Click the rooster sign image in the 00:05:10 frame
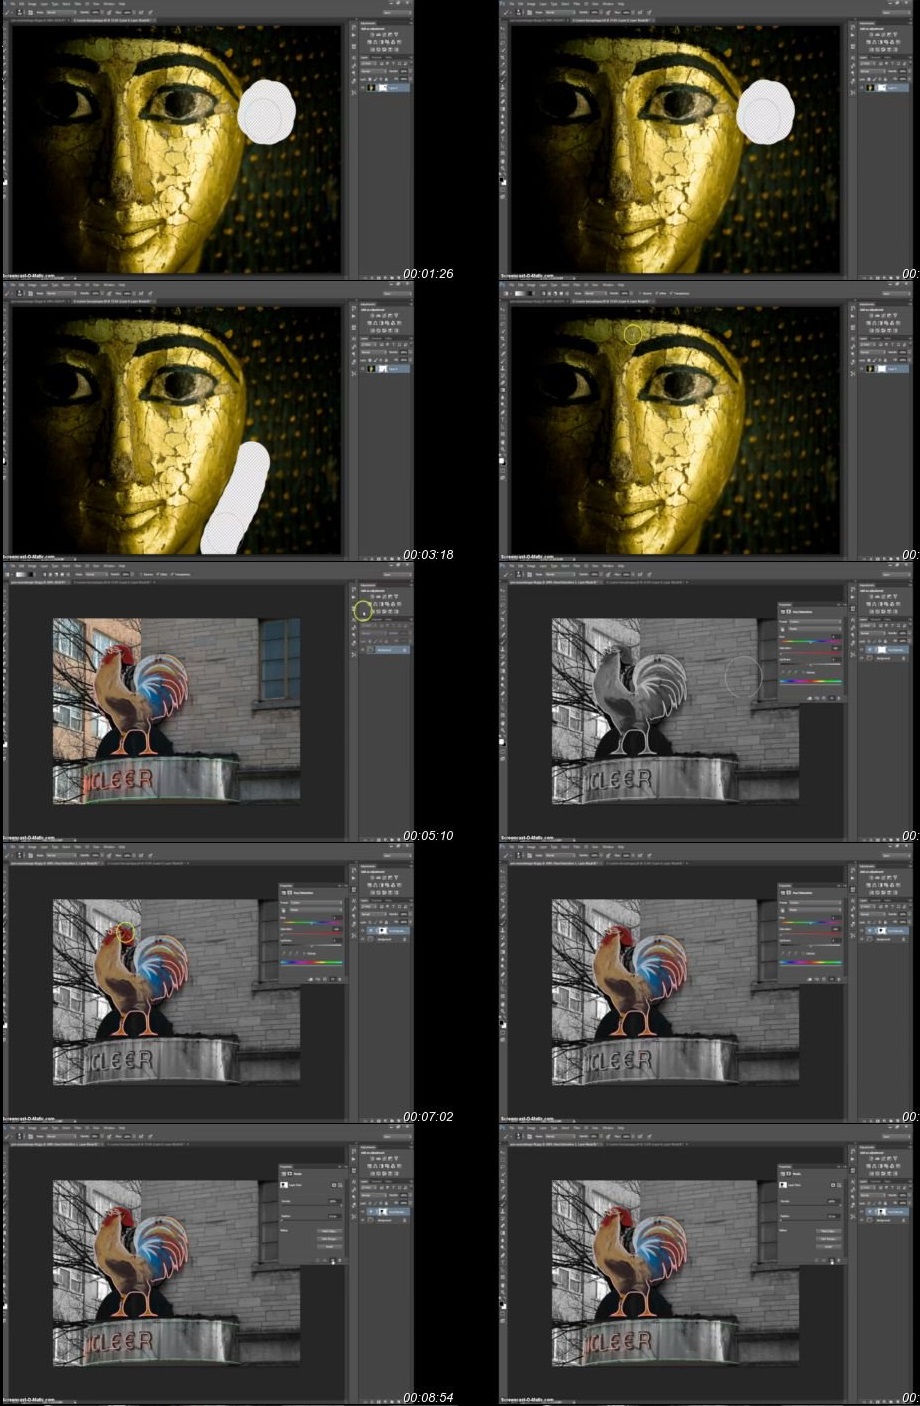This screenshot has width=920, height=1406. [x=176, y=710]
